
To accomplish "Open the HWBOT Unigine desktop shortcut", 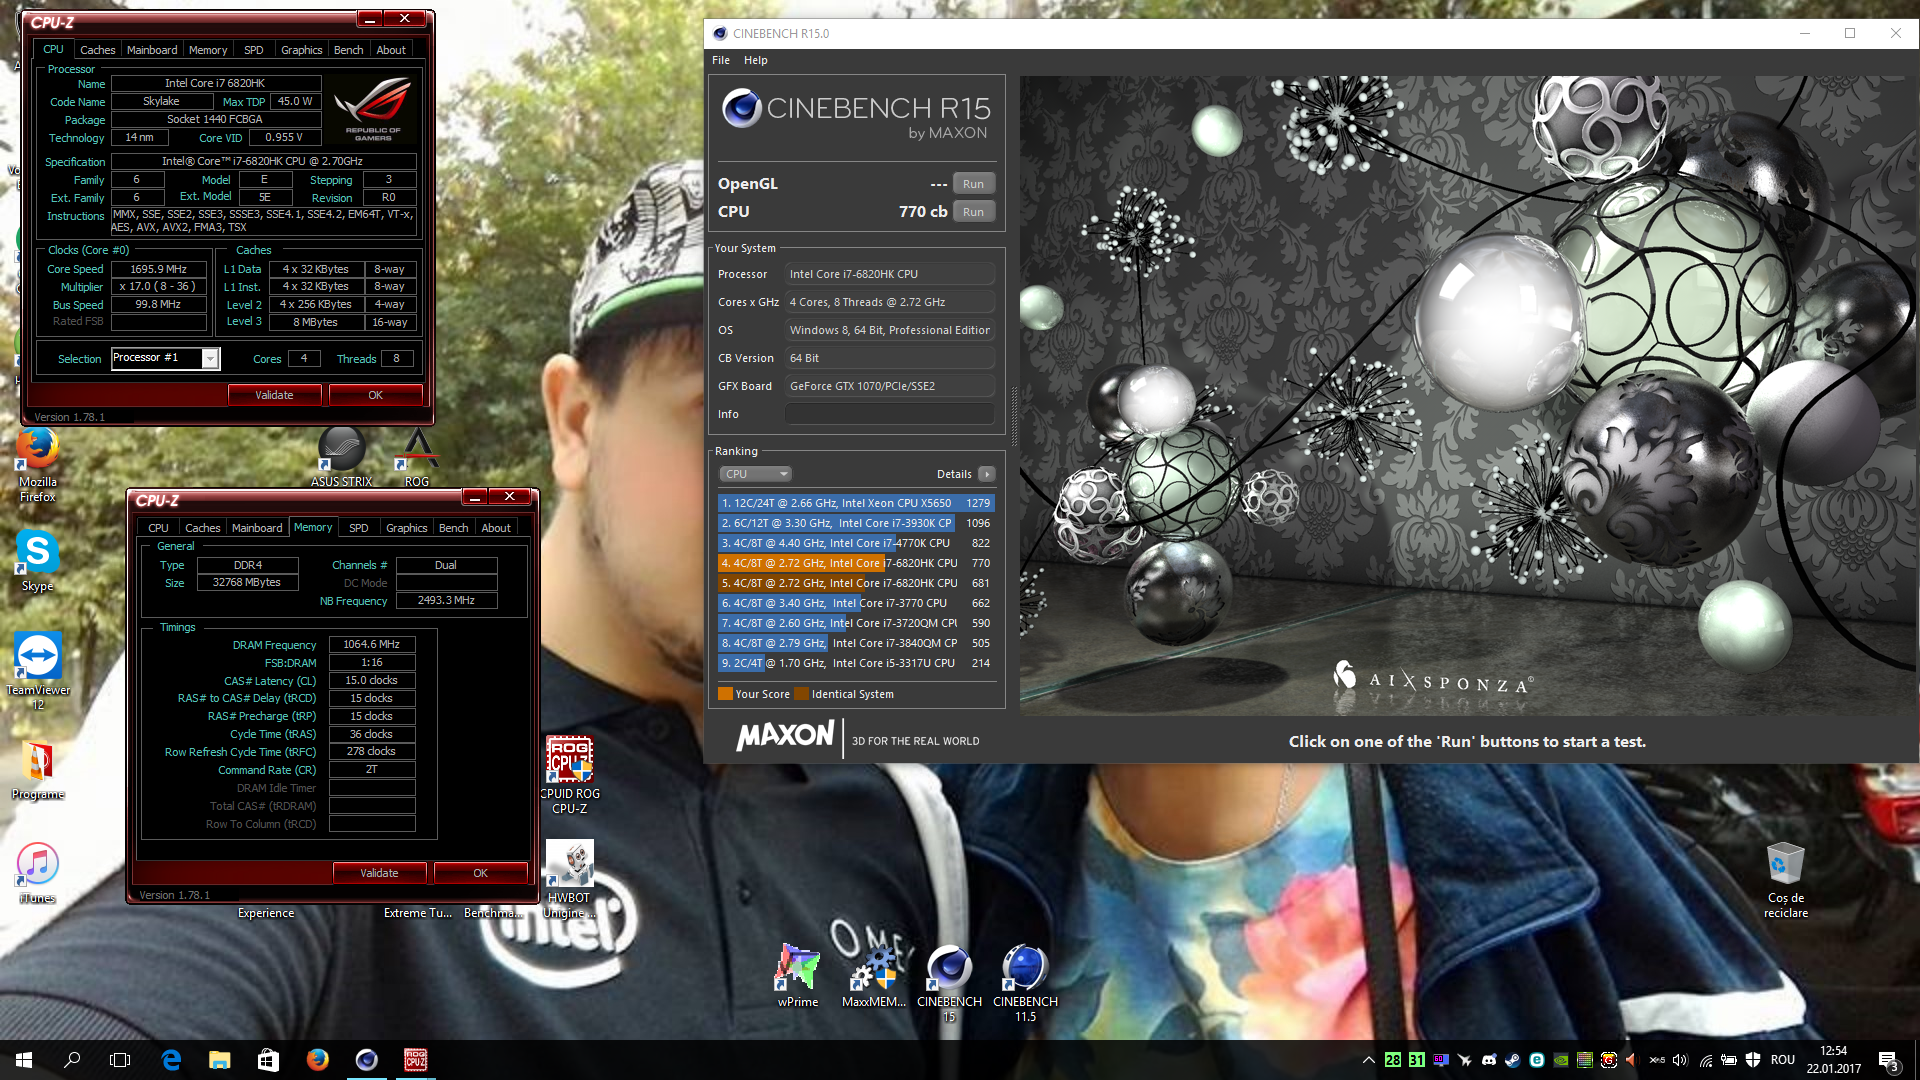I will tap(569, 880).
